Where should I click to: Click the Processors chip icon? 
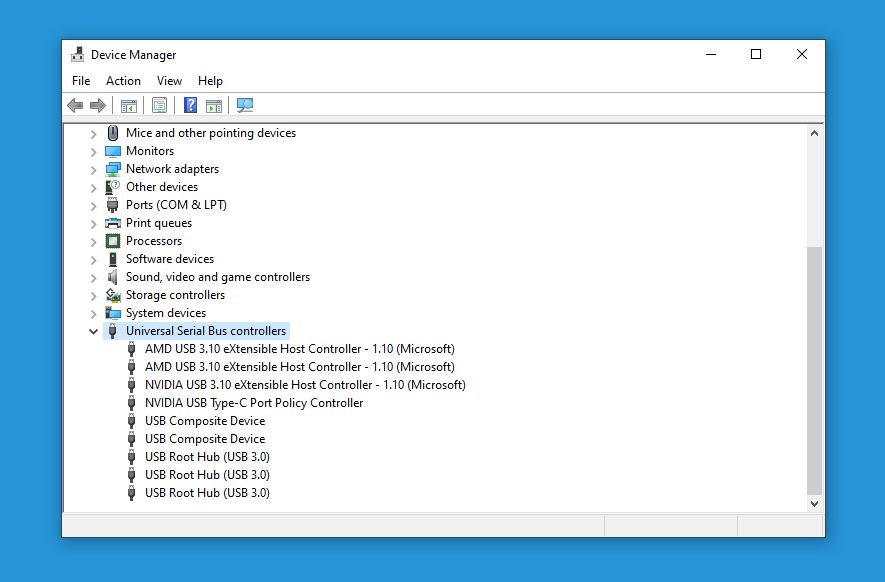[x=113, y=241]
